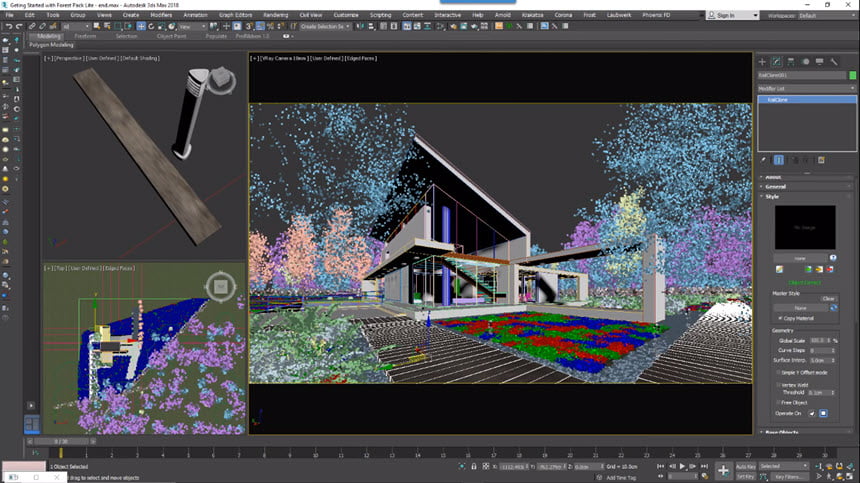Go to Start of animation
The image size is (860, 483).
tap(660, 467)
